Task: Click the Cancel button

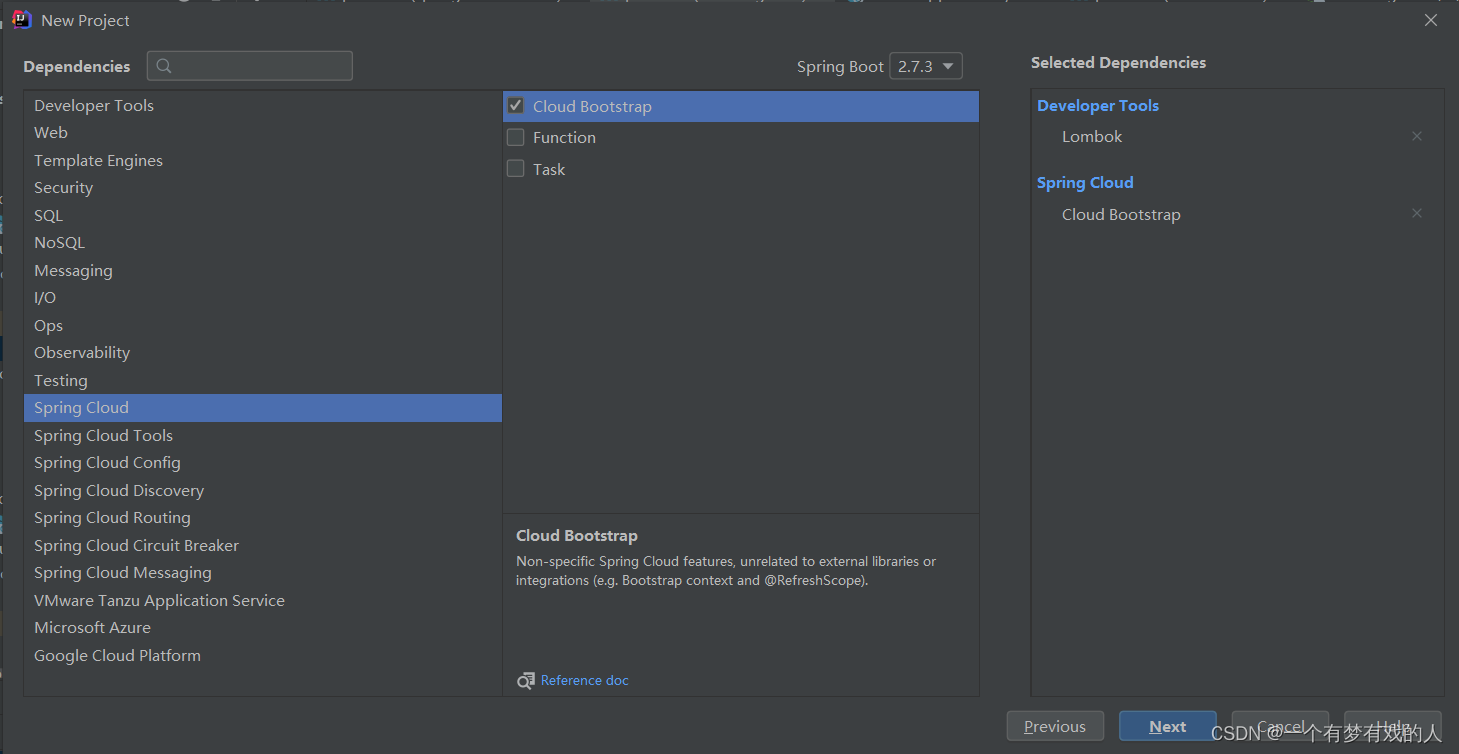Action: tap(1281, 726)
